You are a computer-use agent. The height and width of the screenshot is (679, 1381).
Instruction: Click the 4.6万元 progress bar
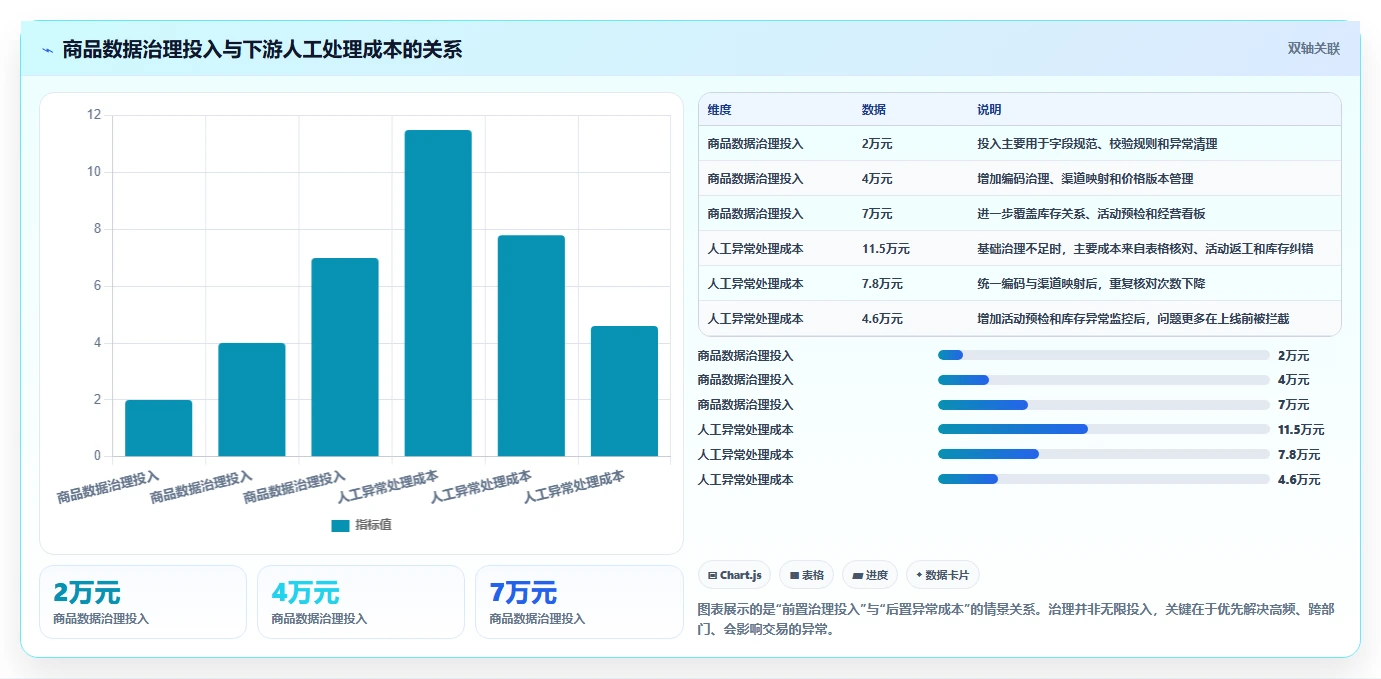(x=1104, y=479)
